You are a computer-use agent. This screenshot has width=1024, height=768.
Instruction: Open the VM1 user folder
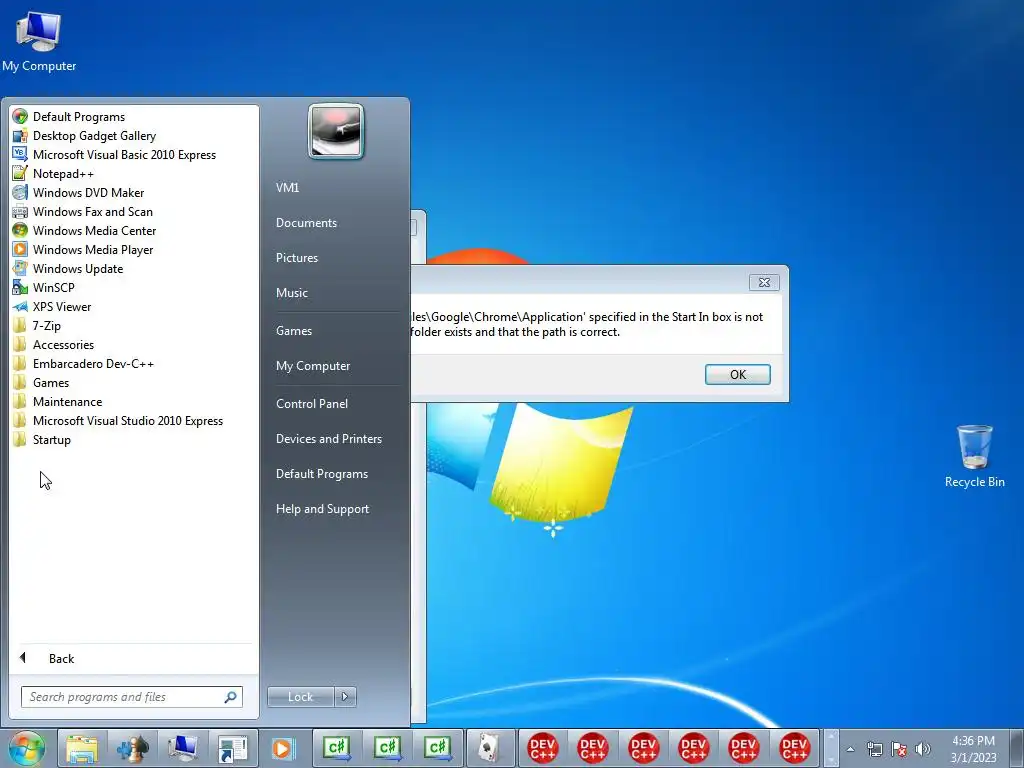tap(287, 187)
